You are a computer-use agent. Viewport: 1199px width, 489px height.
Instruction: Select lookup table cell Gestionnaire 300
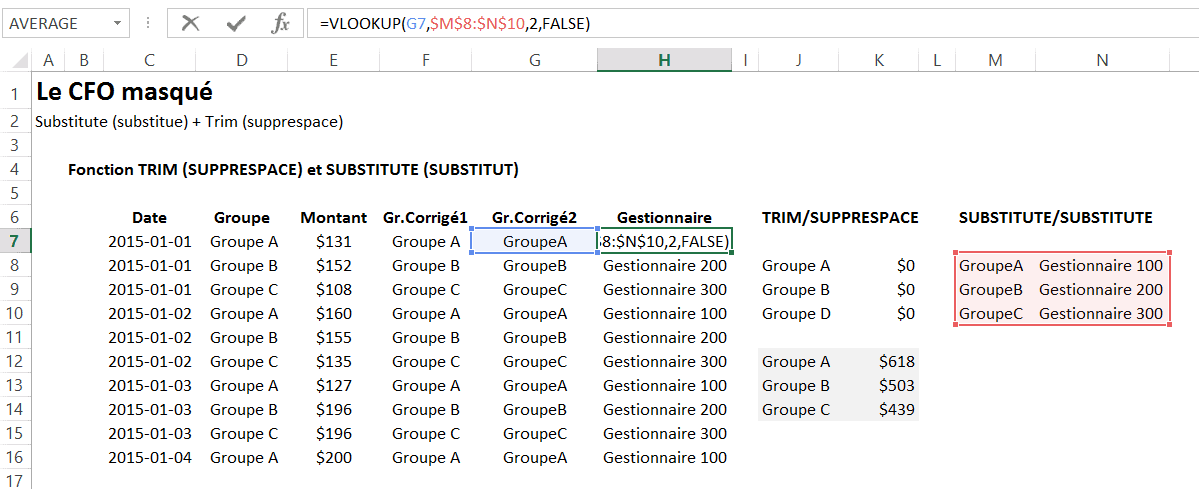[x=1101, y=313]
